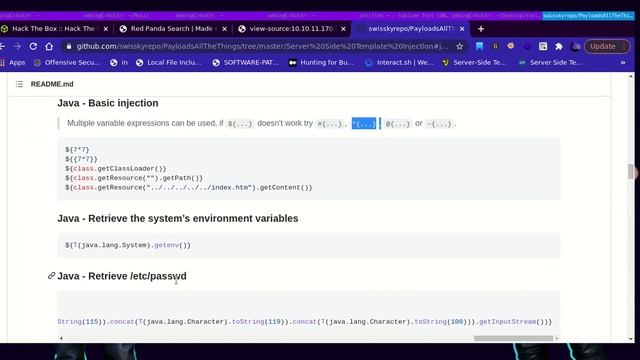Close the Hack The Box tab
Screen dimensions: 640x360
tap(106, 29)
